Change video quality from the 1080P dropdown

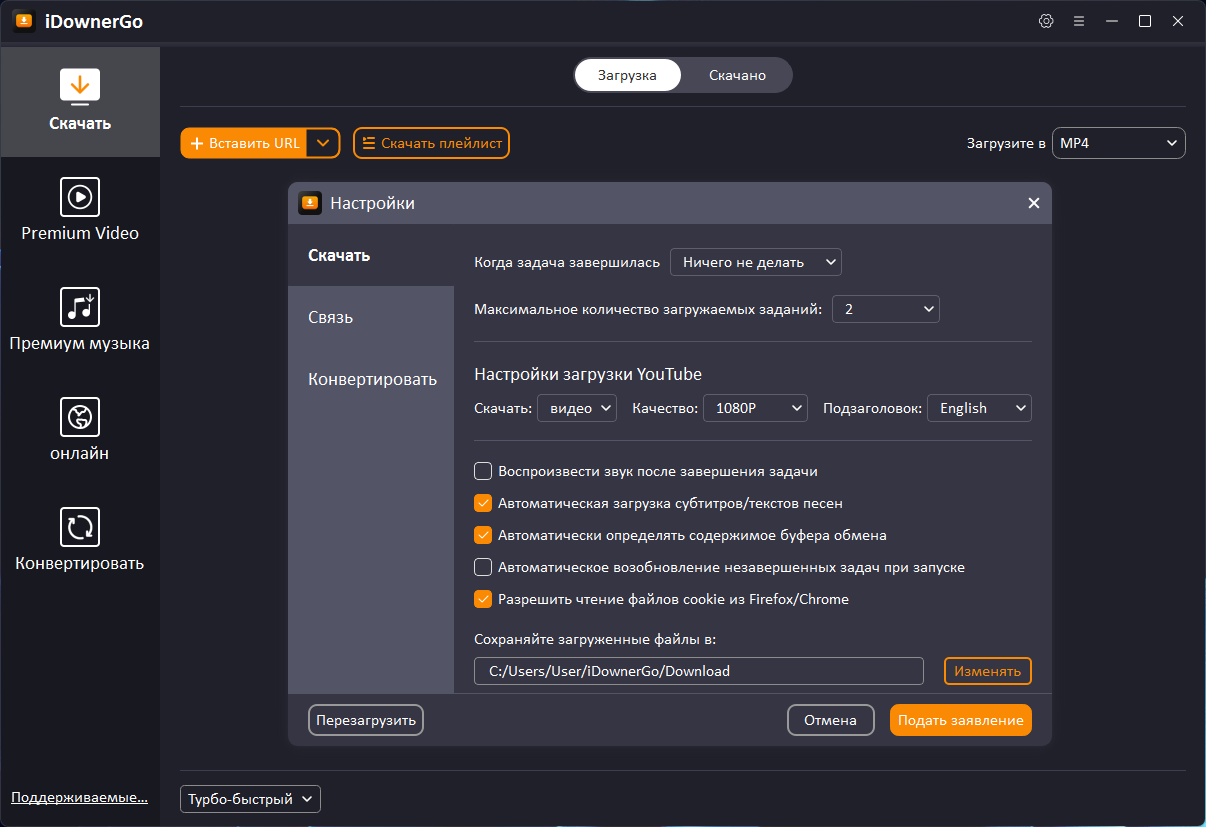(x=755, y=408)
